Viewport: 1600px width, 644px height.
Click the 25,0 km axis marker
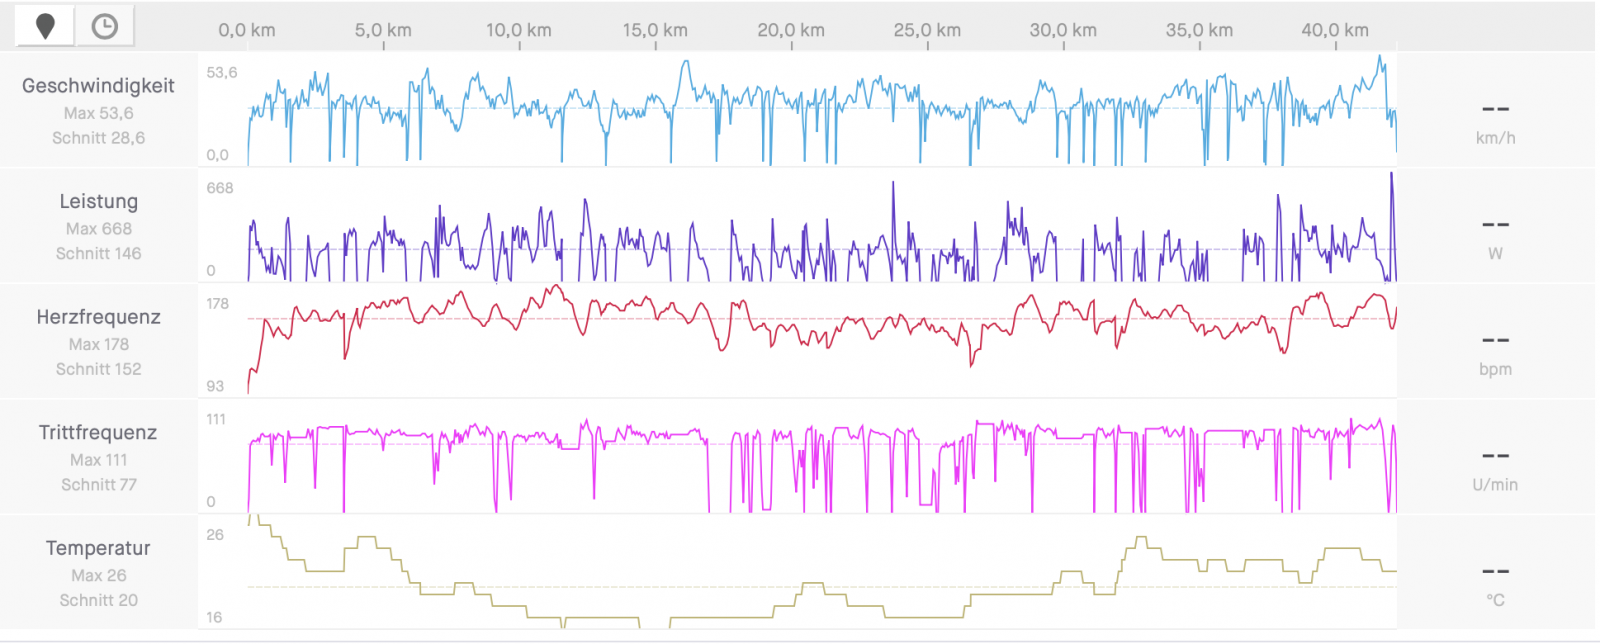tap(927, 30)
